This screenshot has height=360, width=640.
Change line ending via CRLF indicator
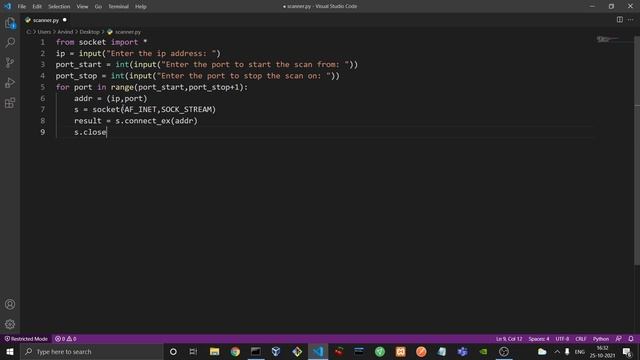581,339
